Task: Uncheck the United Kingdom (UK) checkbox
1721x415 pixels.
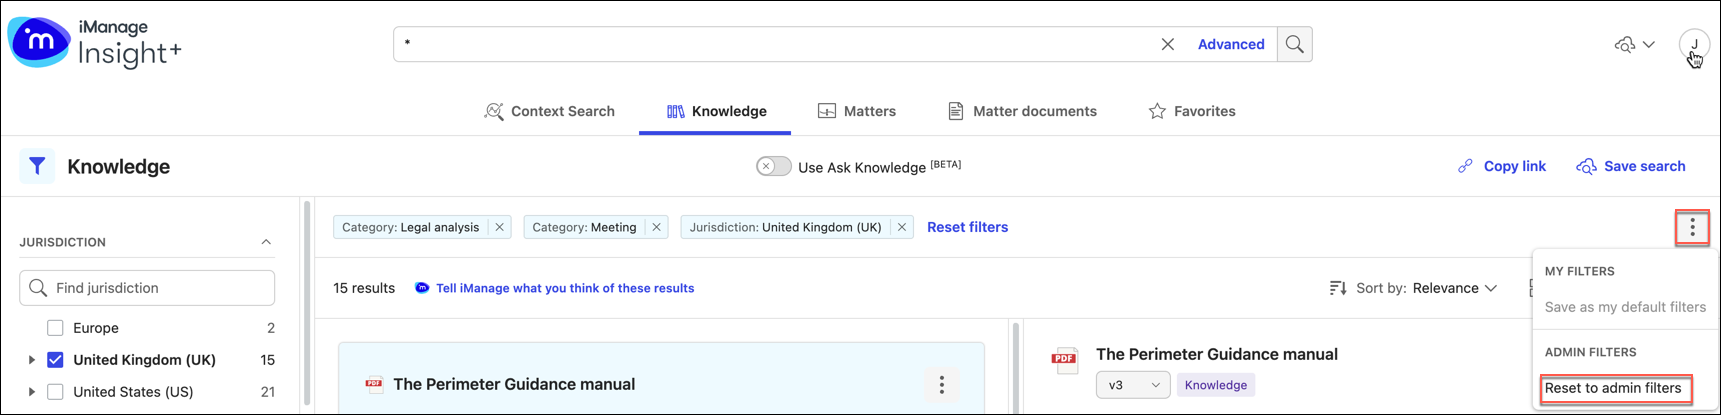Action: (55, 360)
